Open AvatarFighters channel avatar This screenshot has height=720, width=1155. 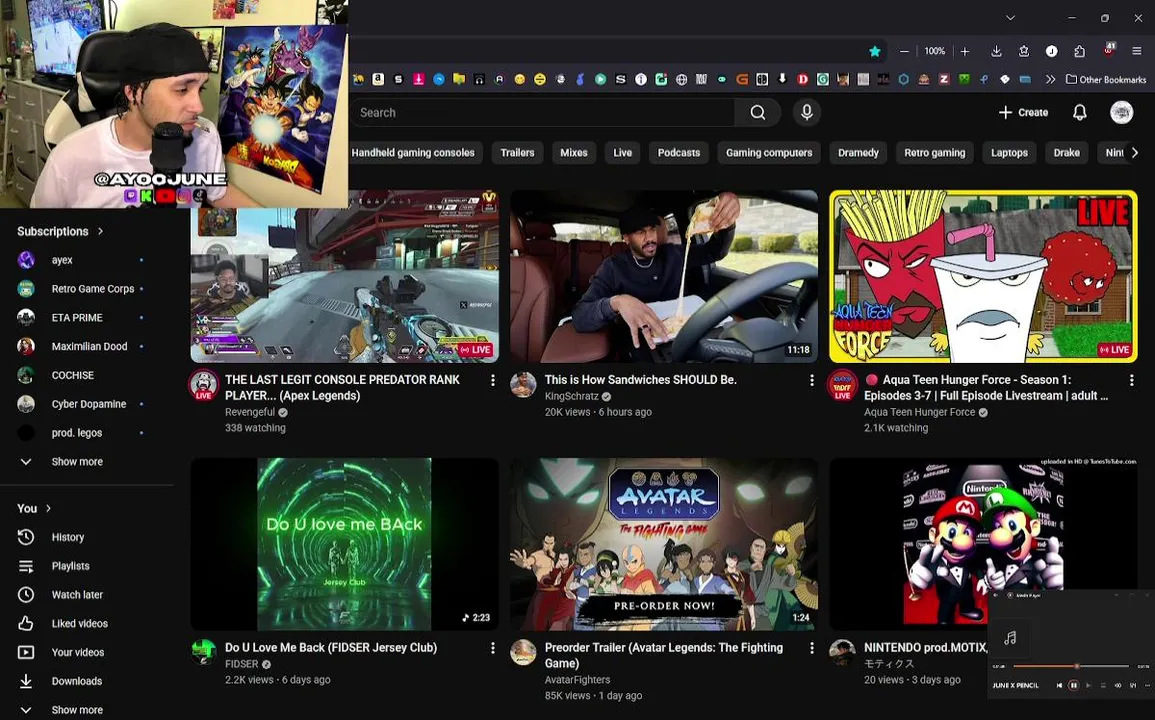[523, 652]
